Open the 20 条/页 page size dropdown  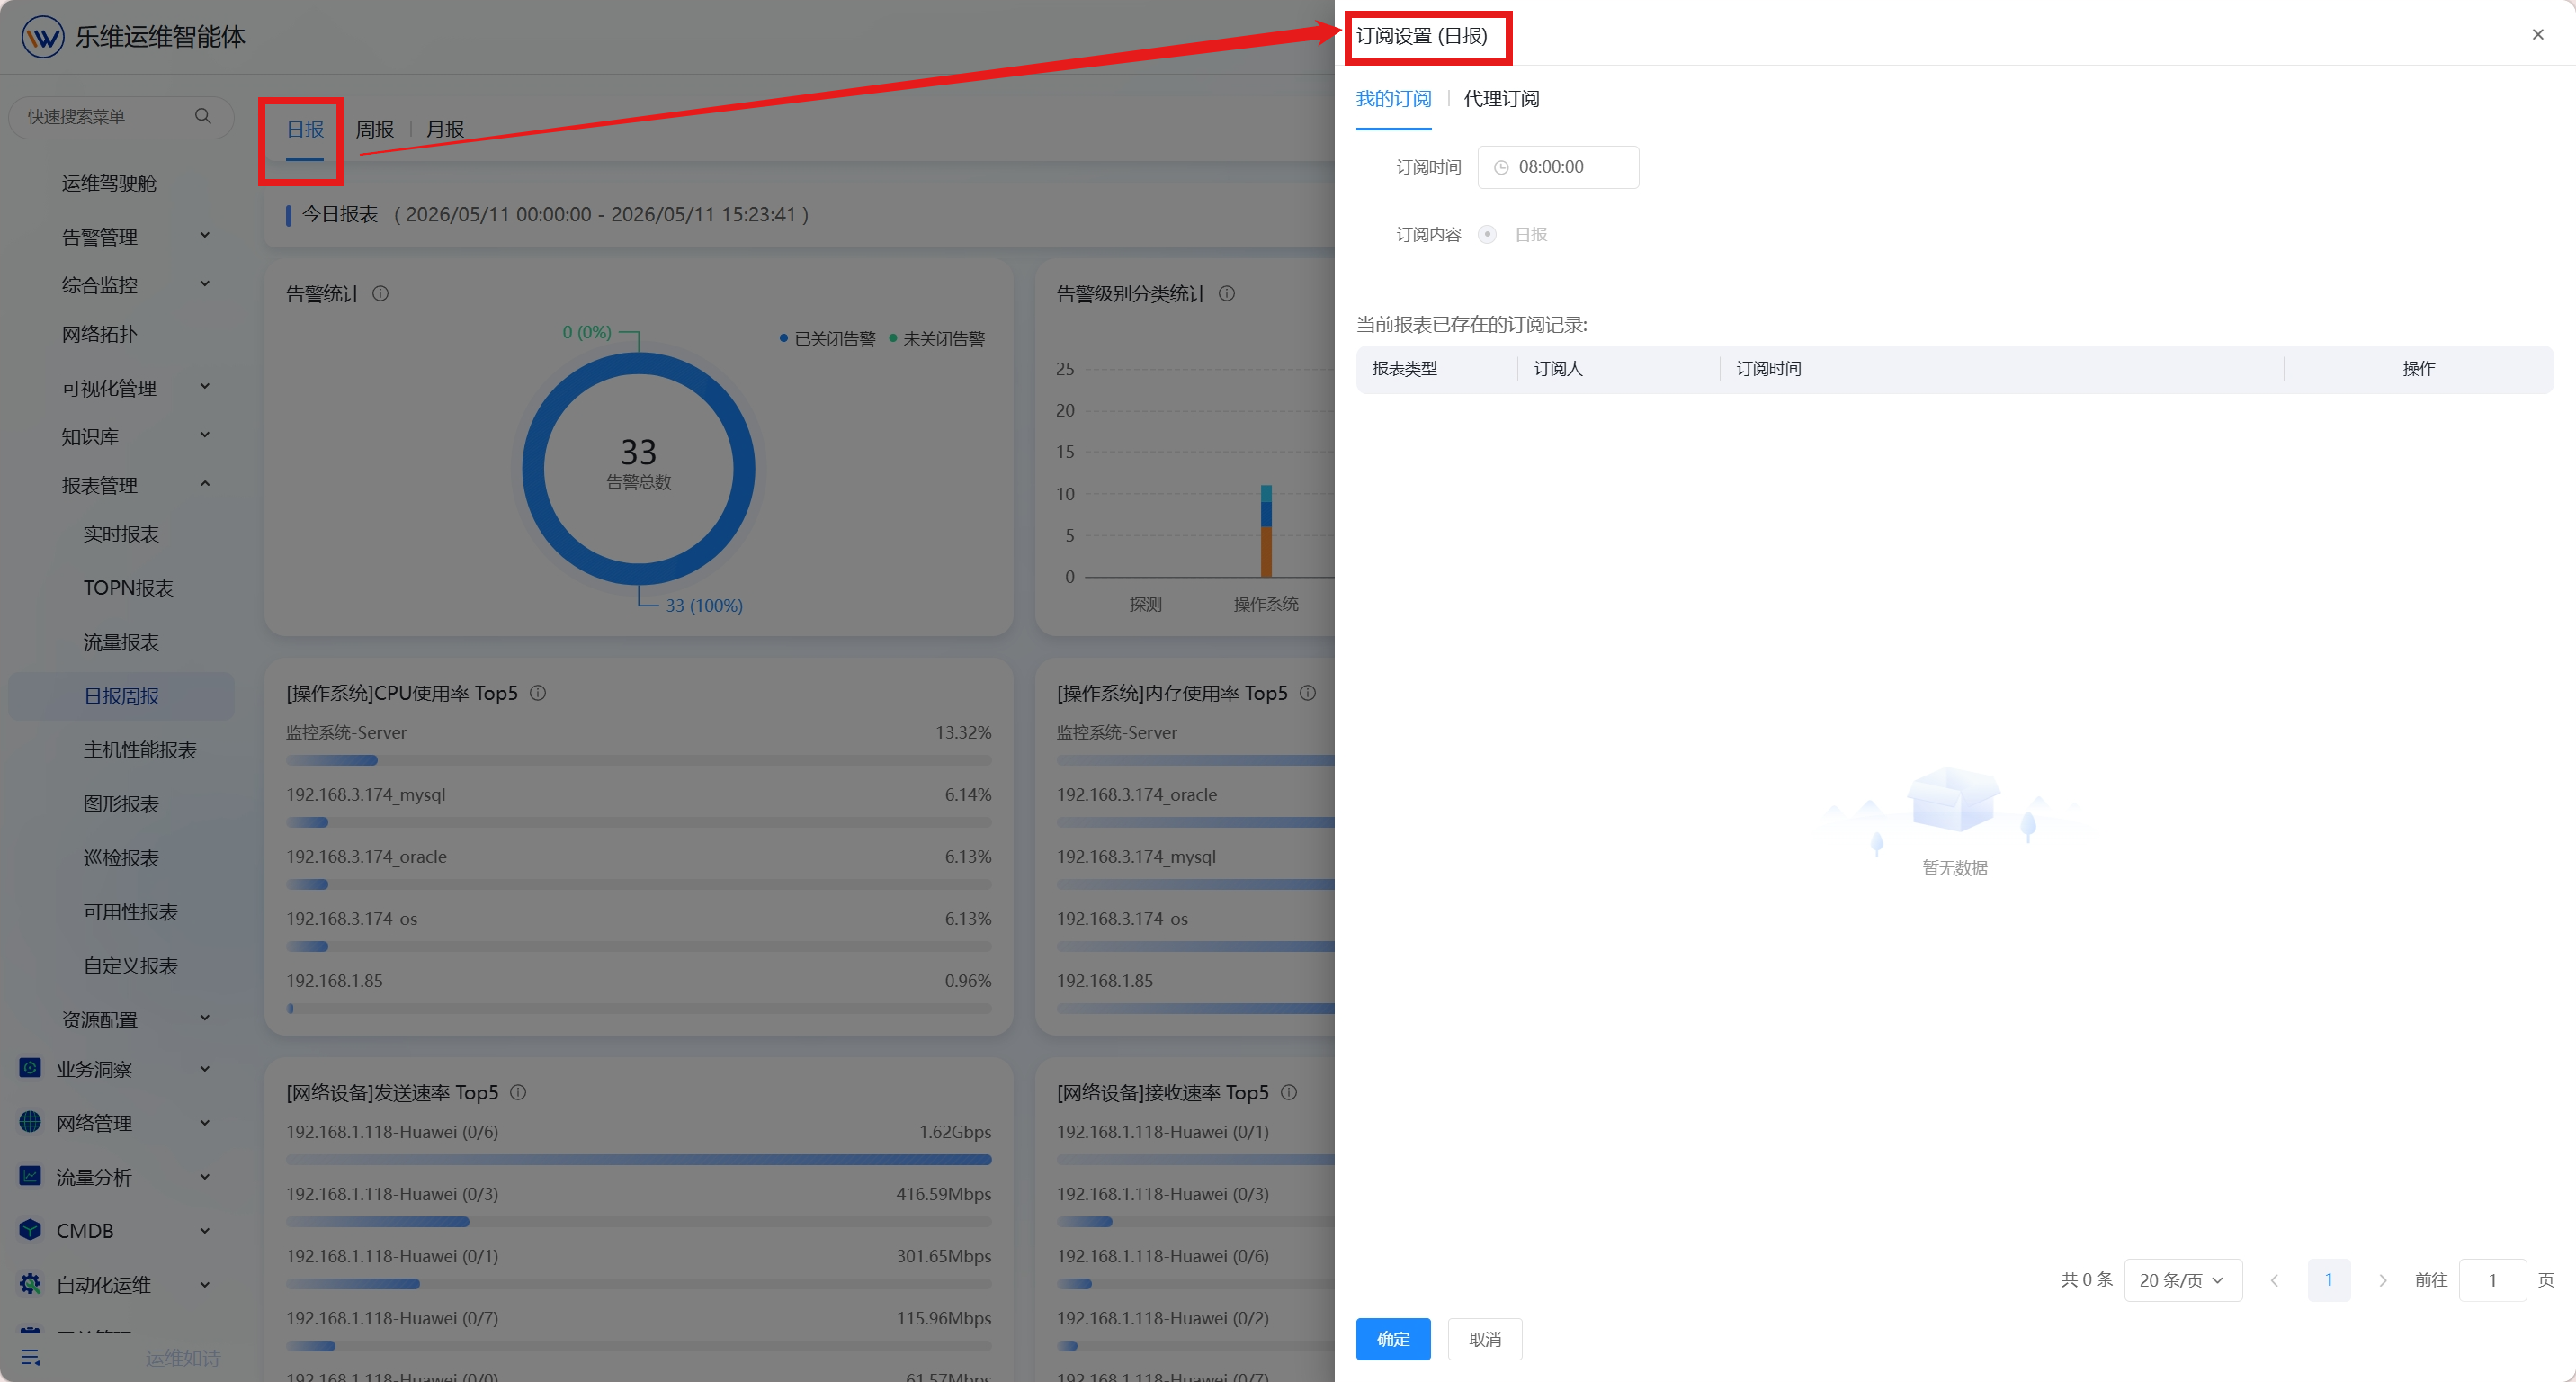click(x=2182, y=1280)
